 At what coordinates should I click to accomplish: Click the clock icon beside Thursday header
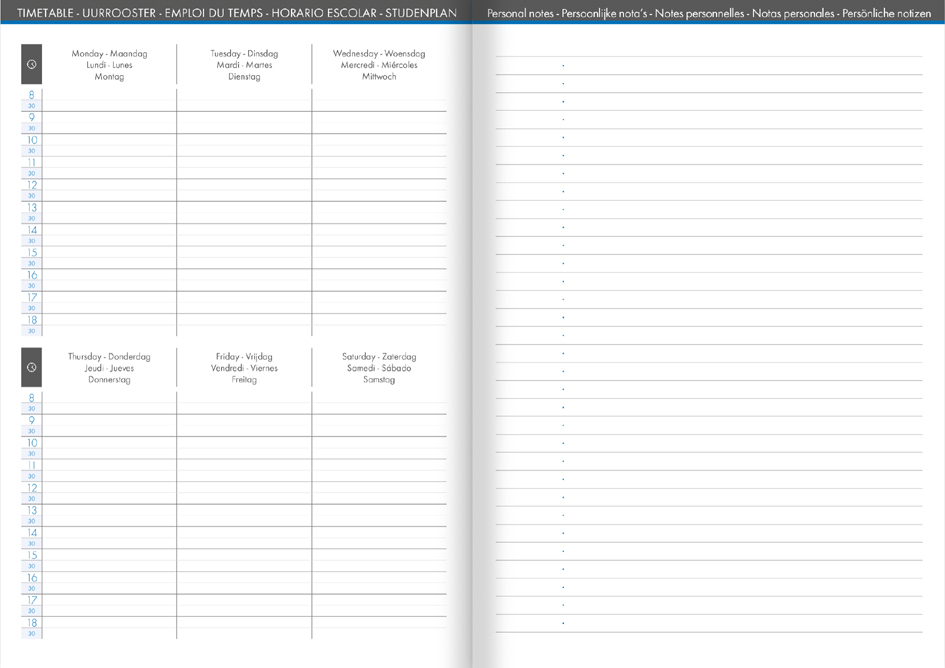(x=31, y=367)
